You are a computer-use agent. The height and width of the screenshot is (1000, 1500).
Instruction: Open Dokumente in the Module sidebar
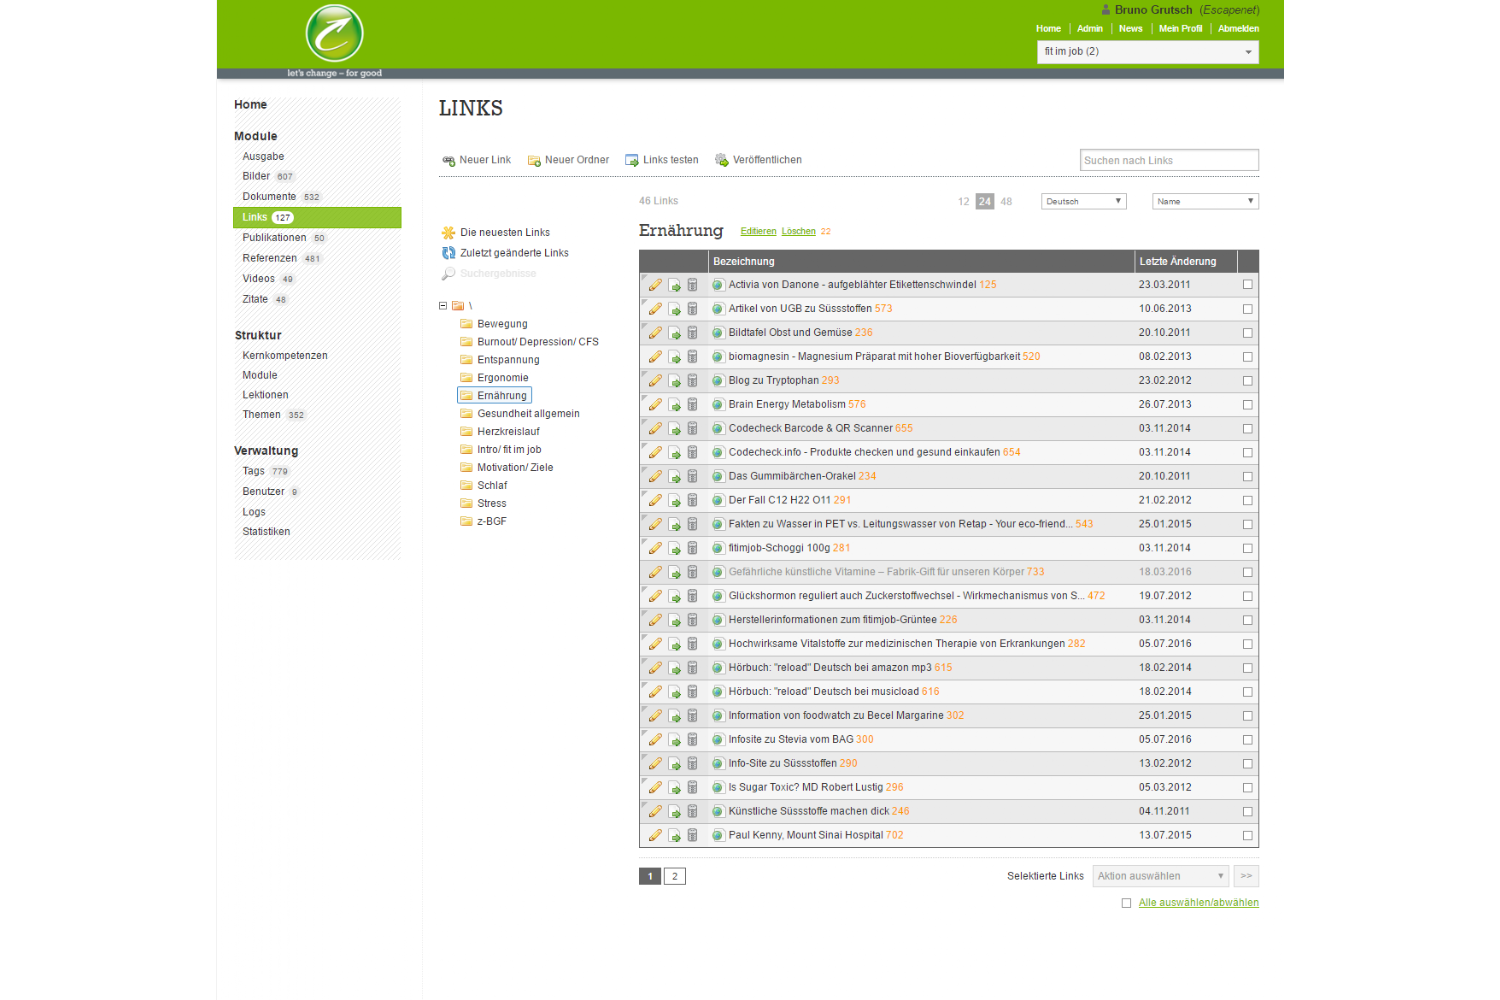[269, 197]
